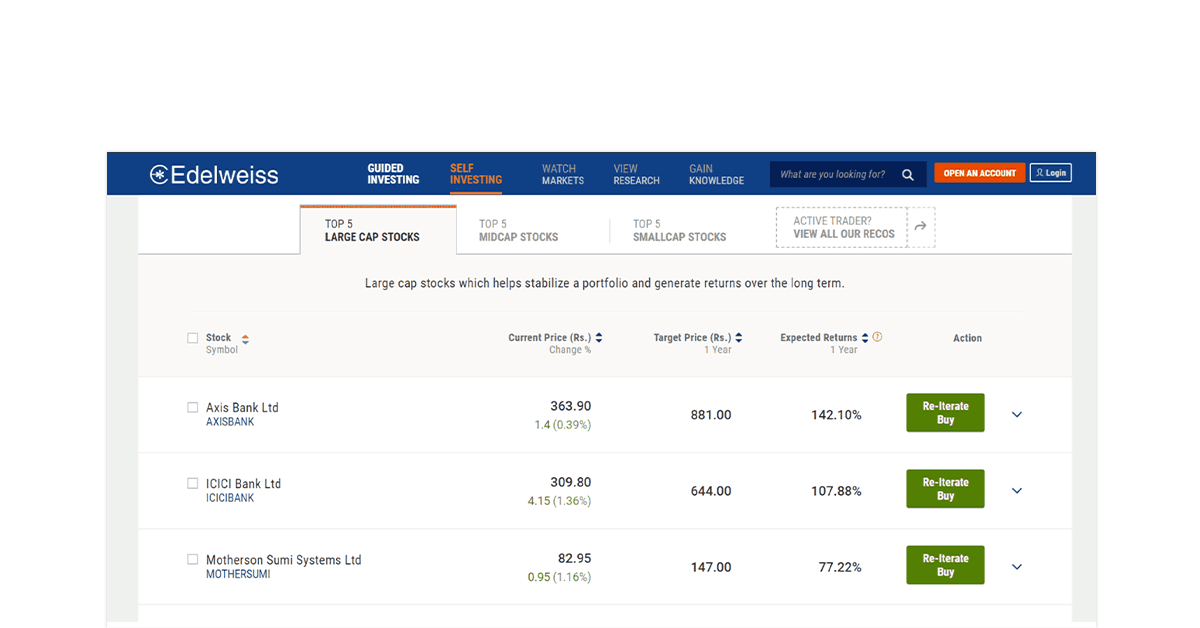Click the arrow icon beside Active Trader box
Viewport: 1200px width, 628px height.
pyautogui.click(x=921, y=227)
